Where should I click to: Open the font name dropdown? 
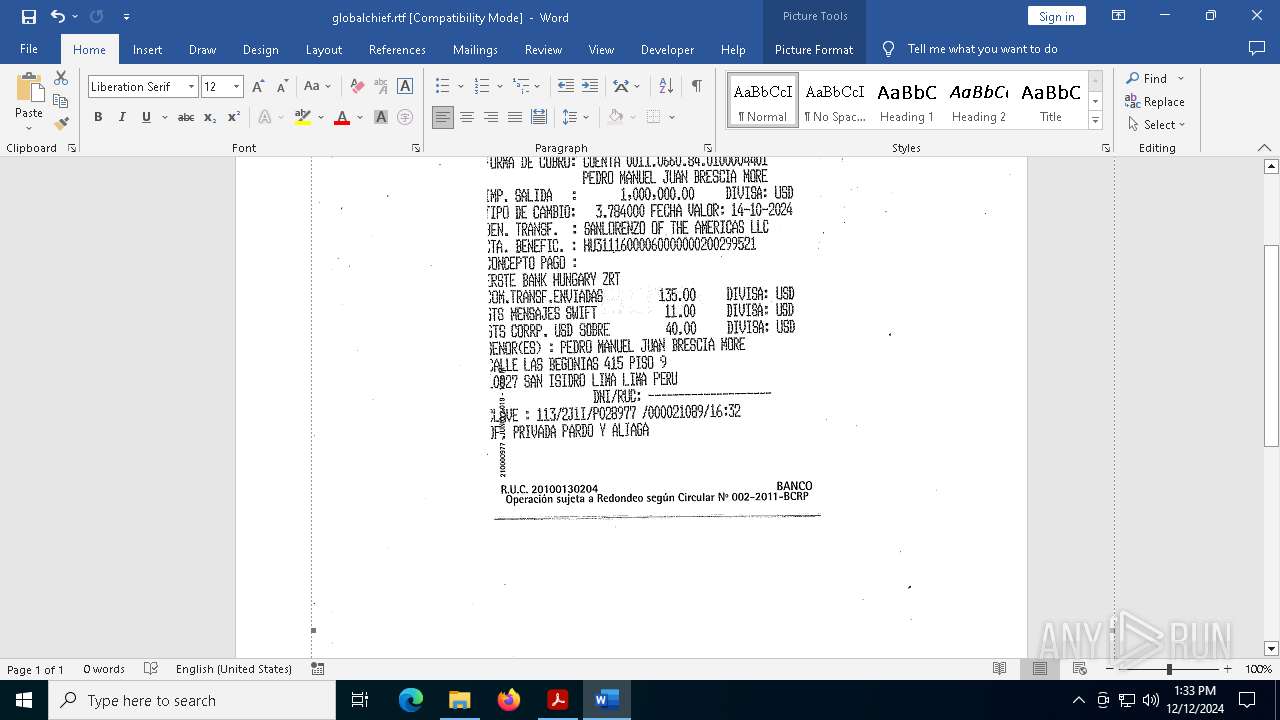(x=191, y=87)
